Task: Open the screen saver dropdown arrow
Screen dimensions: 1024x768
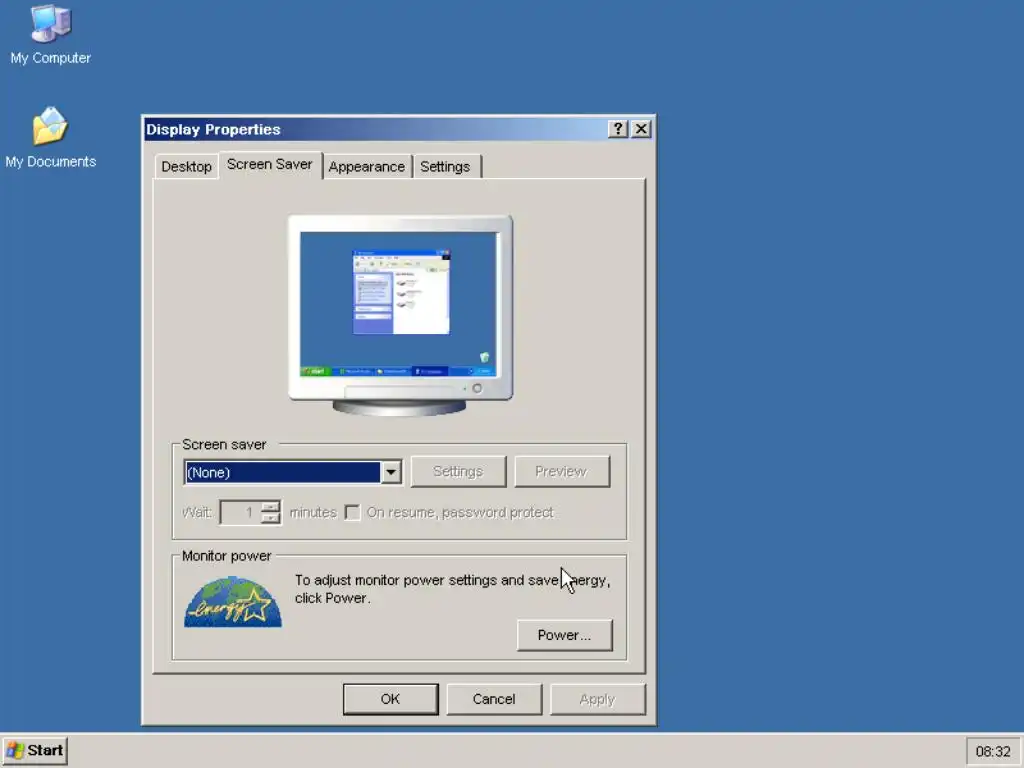Action: tap(391, 472)
